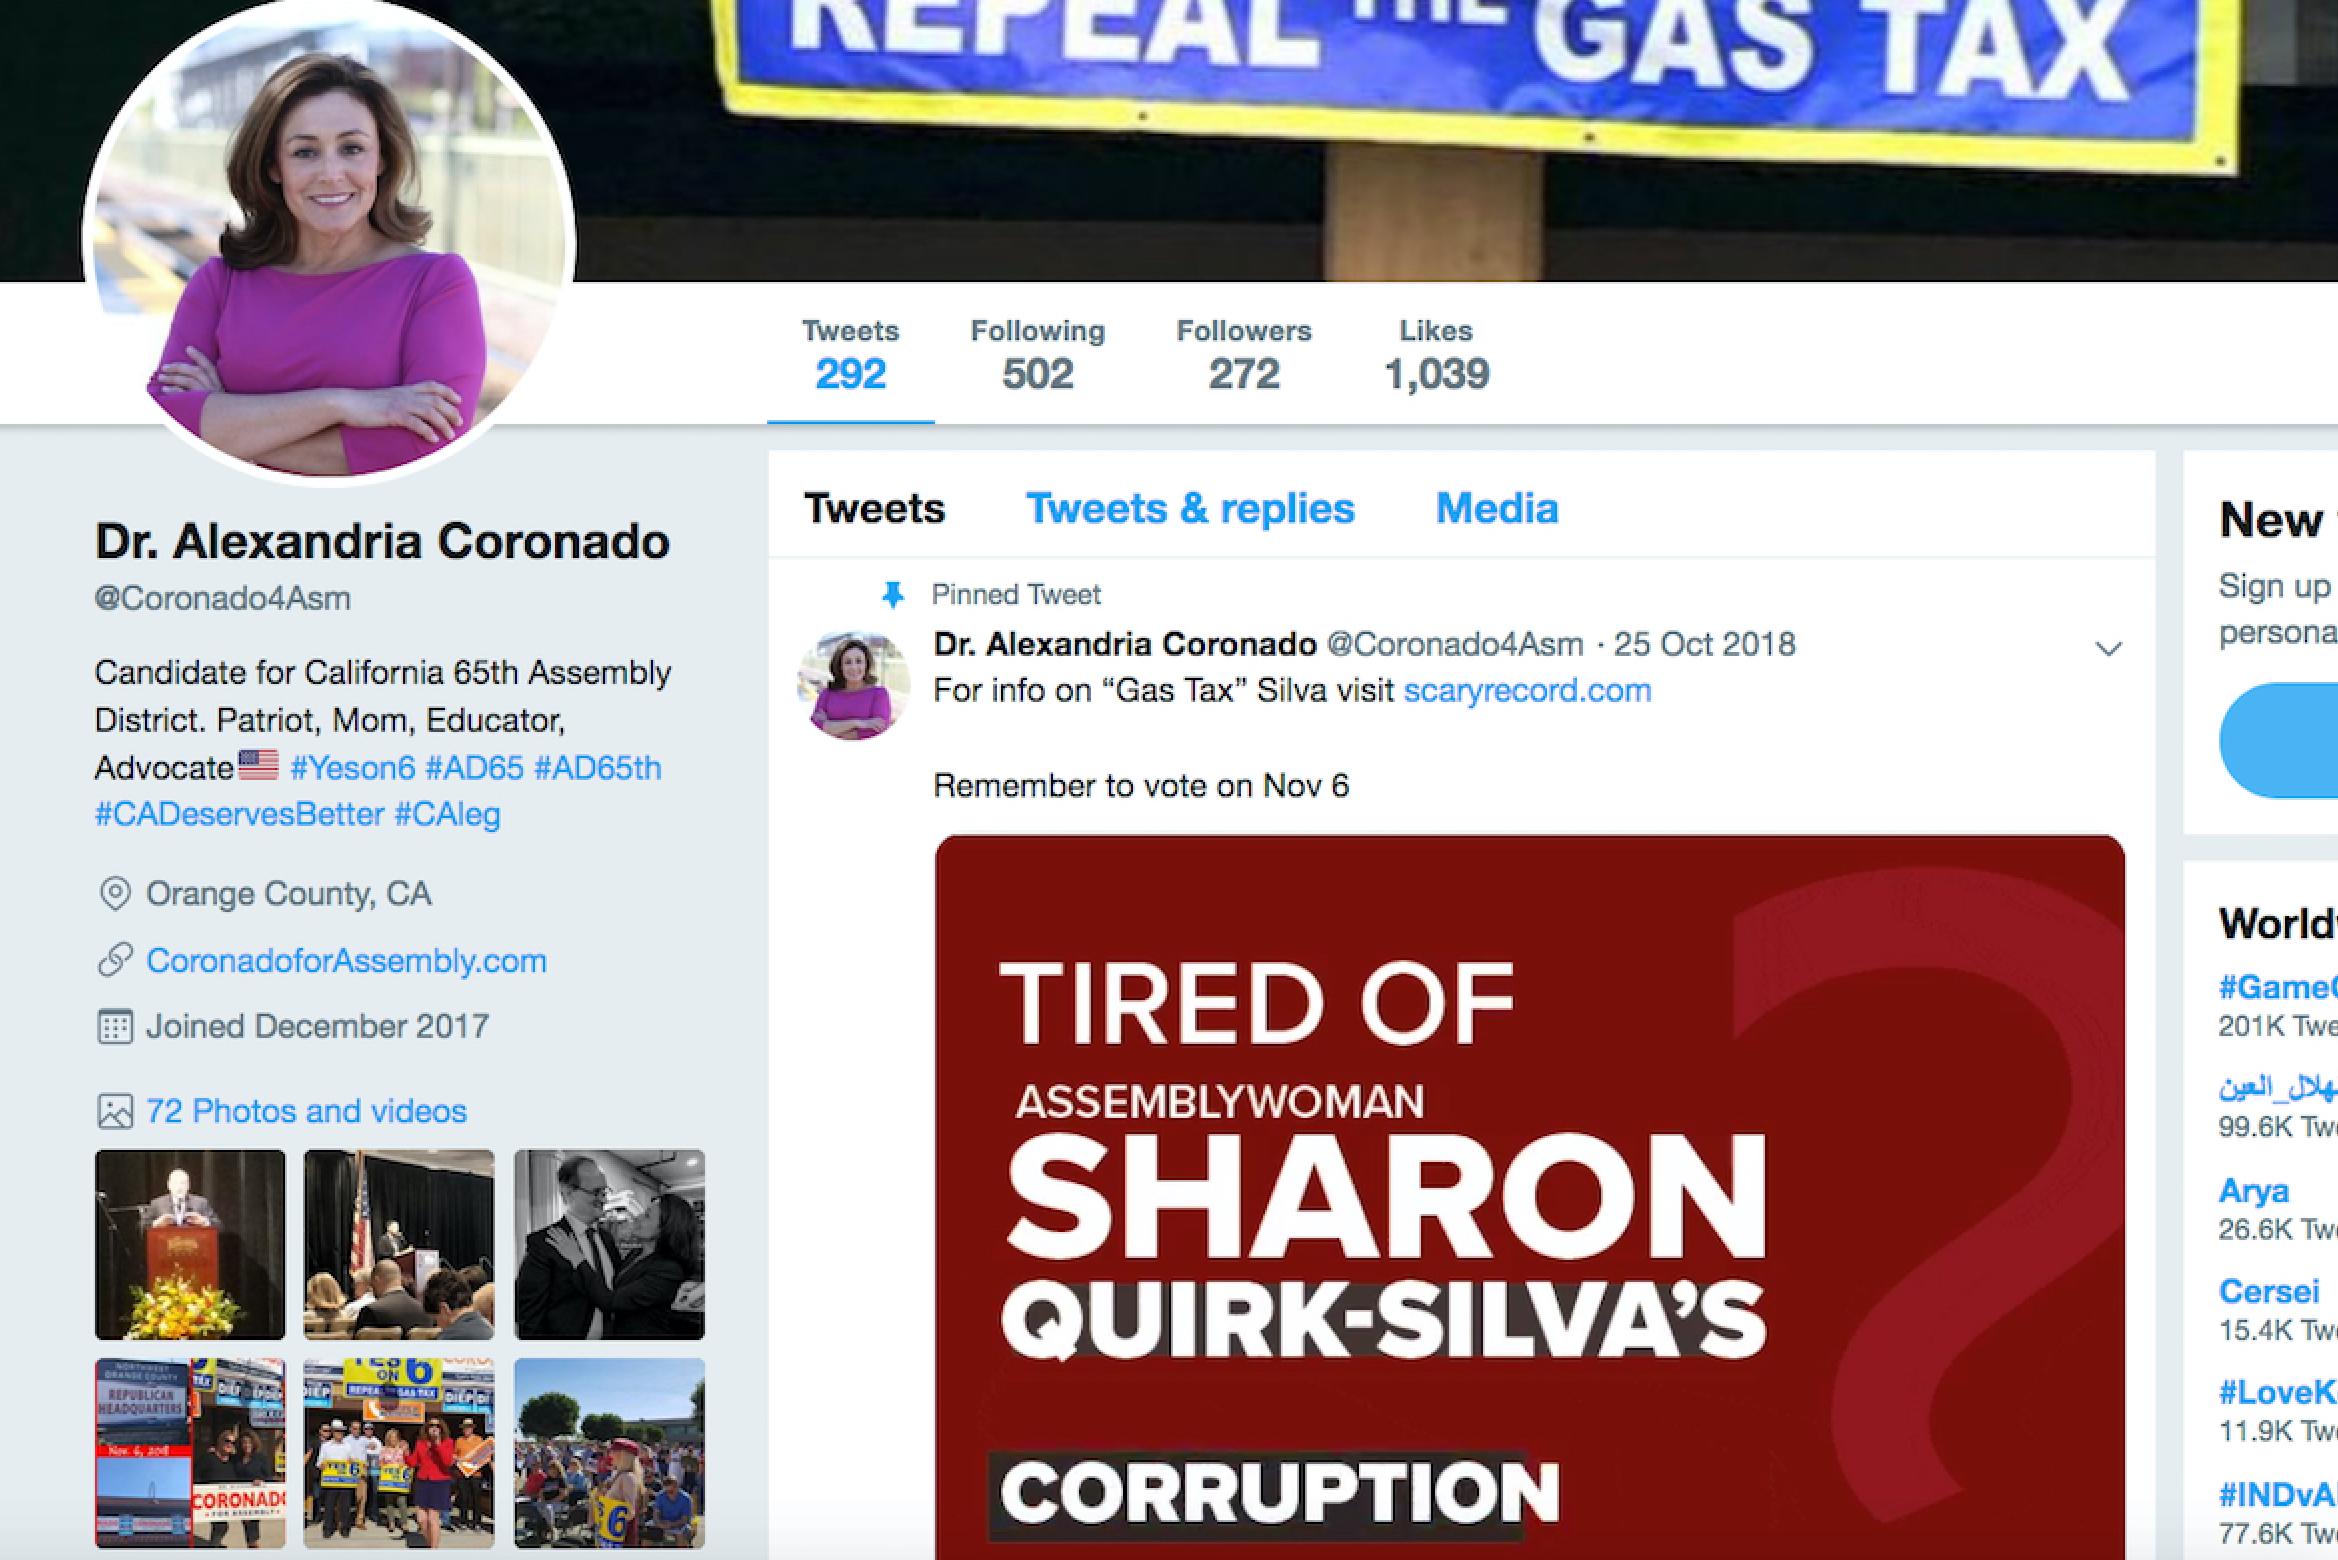This screenshot has width=2338, height=1560.
Task: Open the podium speaker photo thumbnail
Action: point(190,1244)
